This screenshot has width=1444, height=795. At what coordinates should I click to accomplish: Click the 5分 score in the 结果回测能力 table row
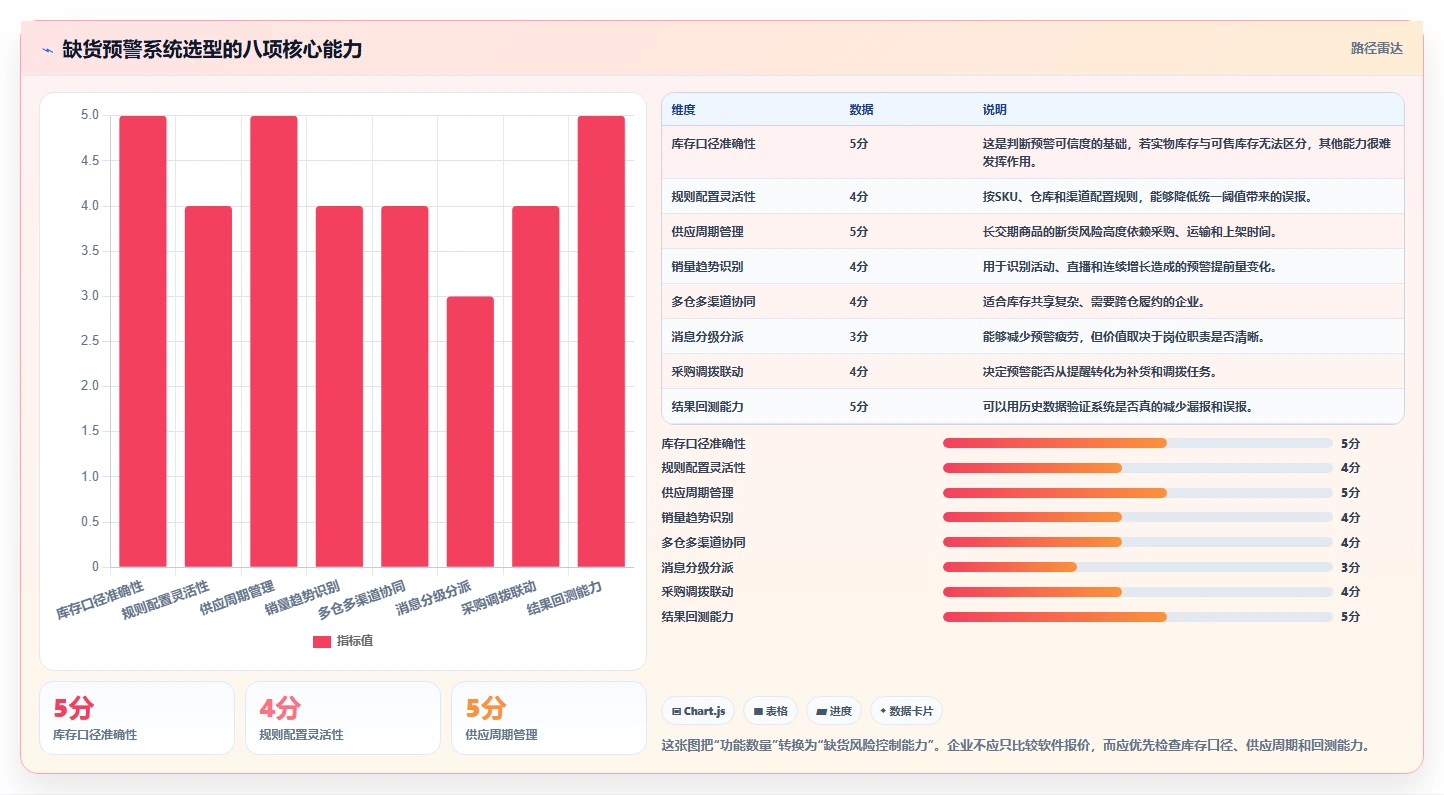pyautogui.click(x=859, y=407)
